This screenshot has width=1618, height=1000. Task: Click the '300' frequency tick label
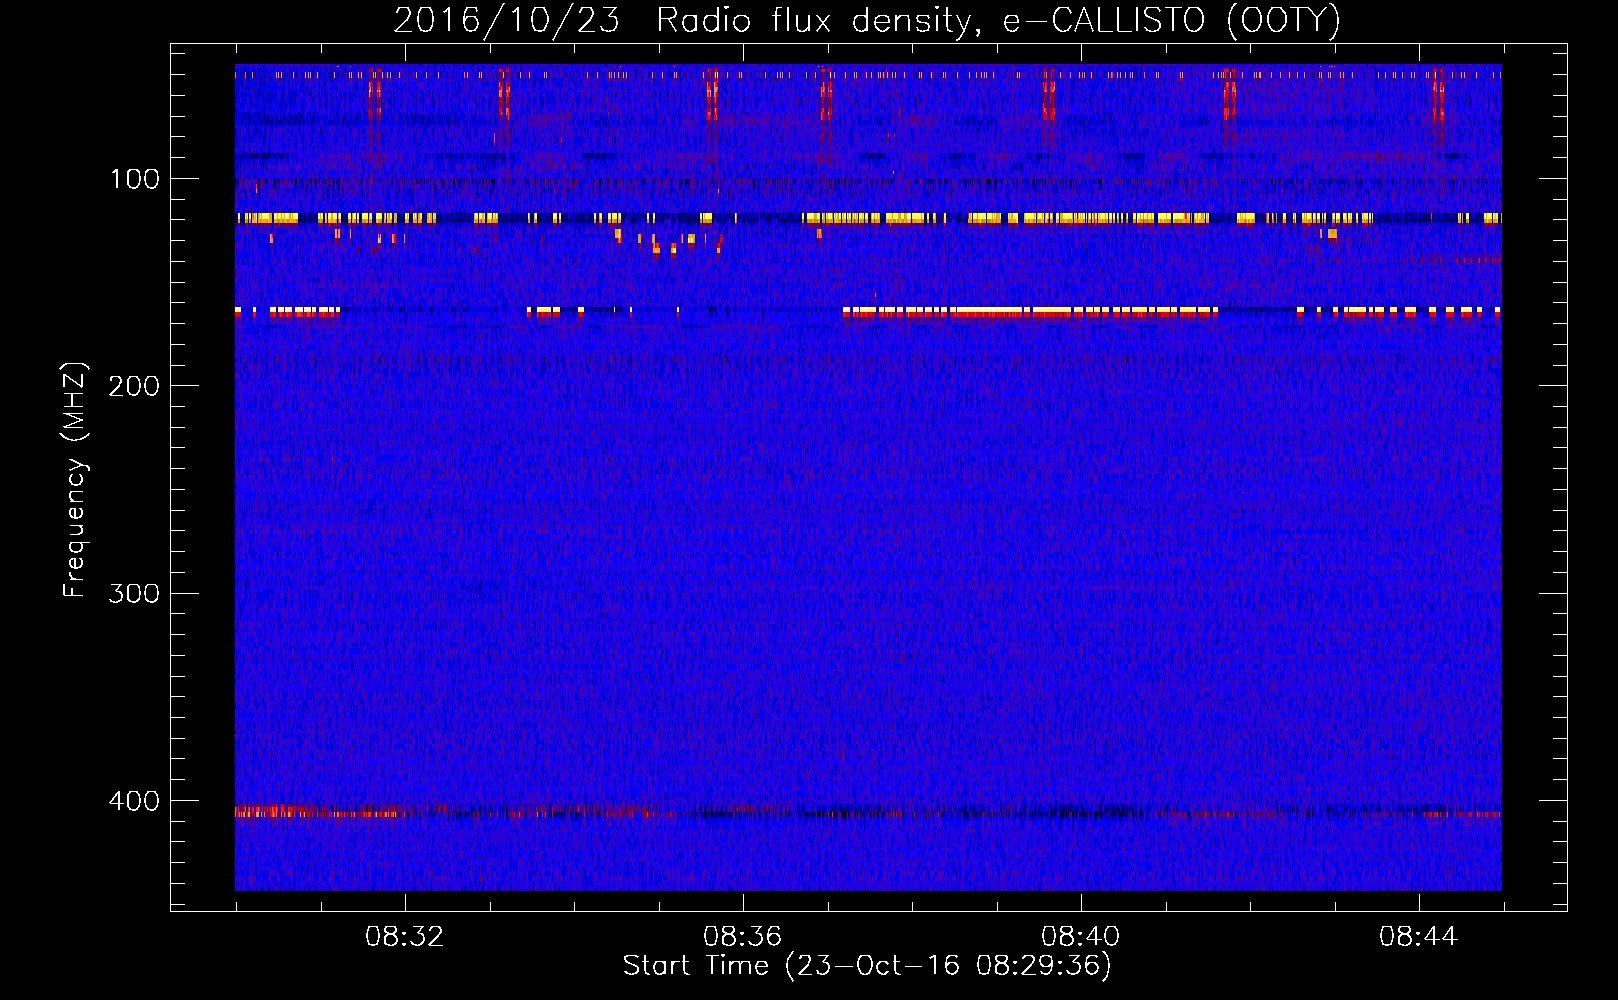[135, 594]
